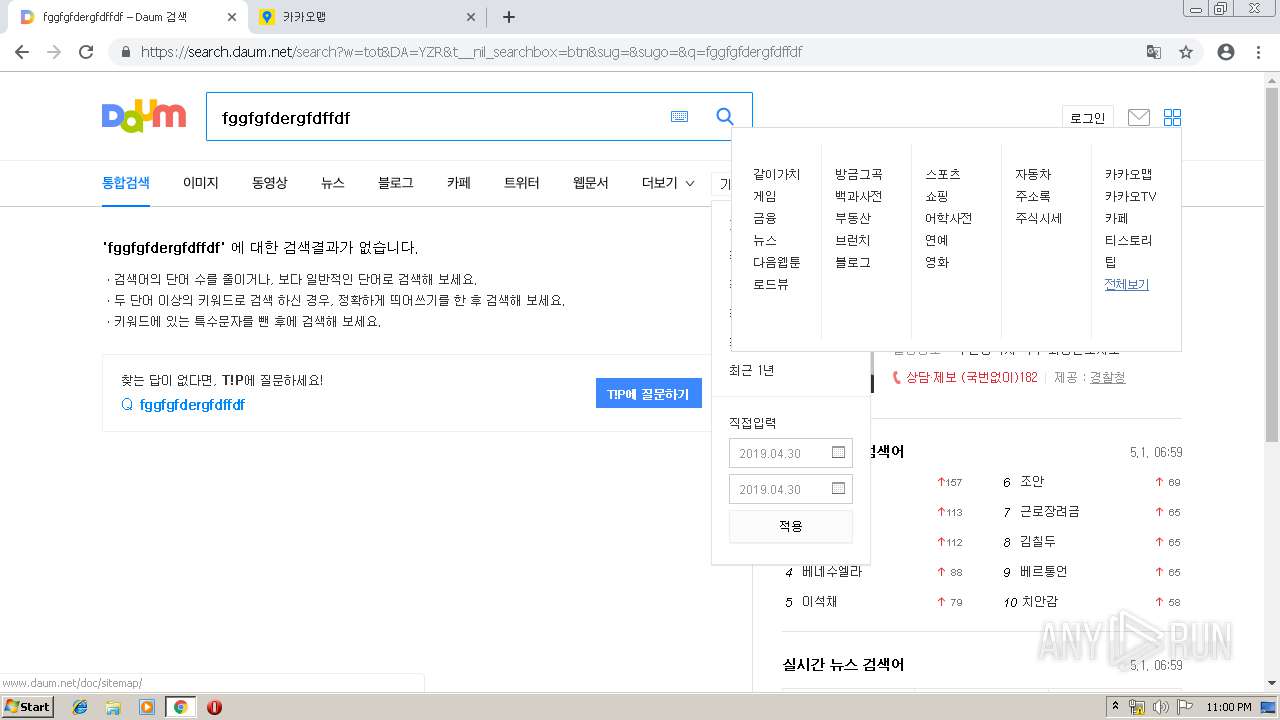Open 방금그곡 service link
Screen dimensions: 1280x720
(858, 174)
